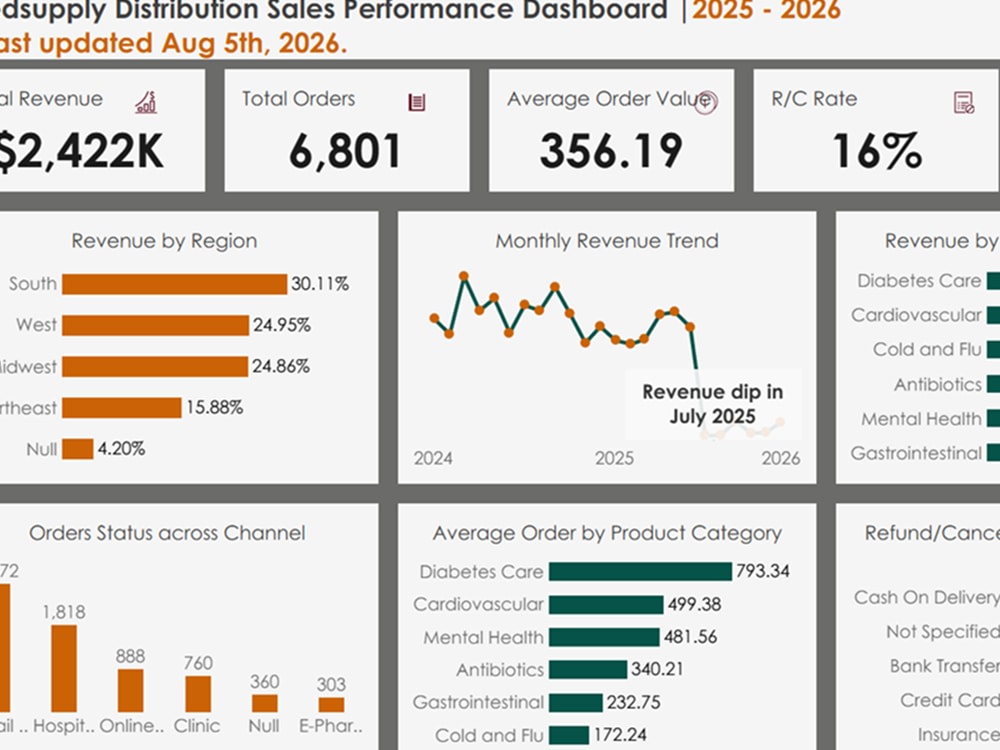The image size is (1000, 750).
Task: Click the highest peak point on trend line
Action: (464, 276)
